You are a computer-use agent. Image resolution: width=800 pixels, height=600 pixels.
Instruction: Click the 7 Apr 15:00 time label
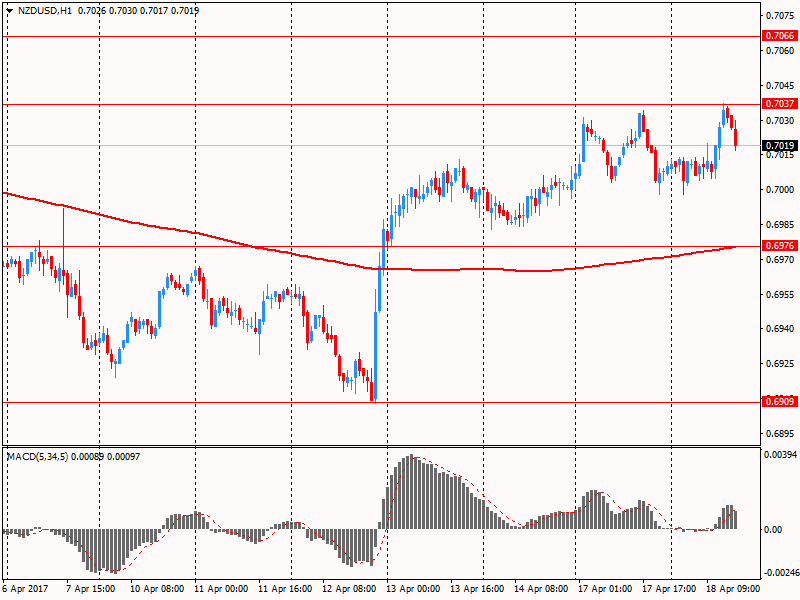pos(91,589)
